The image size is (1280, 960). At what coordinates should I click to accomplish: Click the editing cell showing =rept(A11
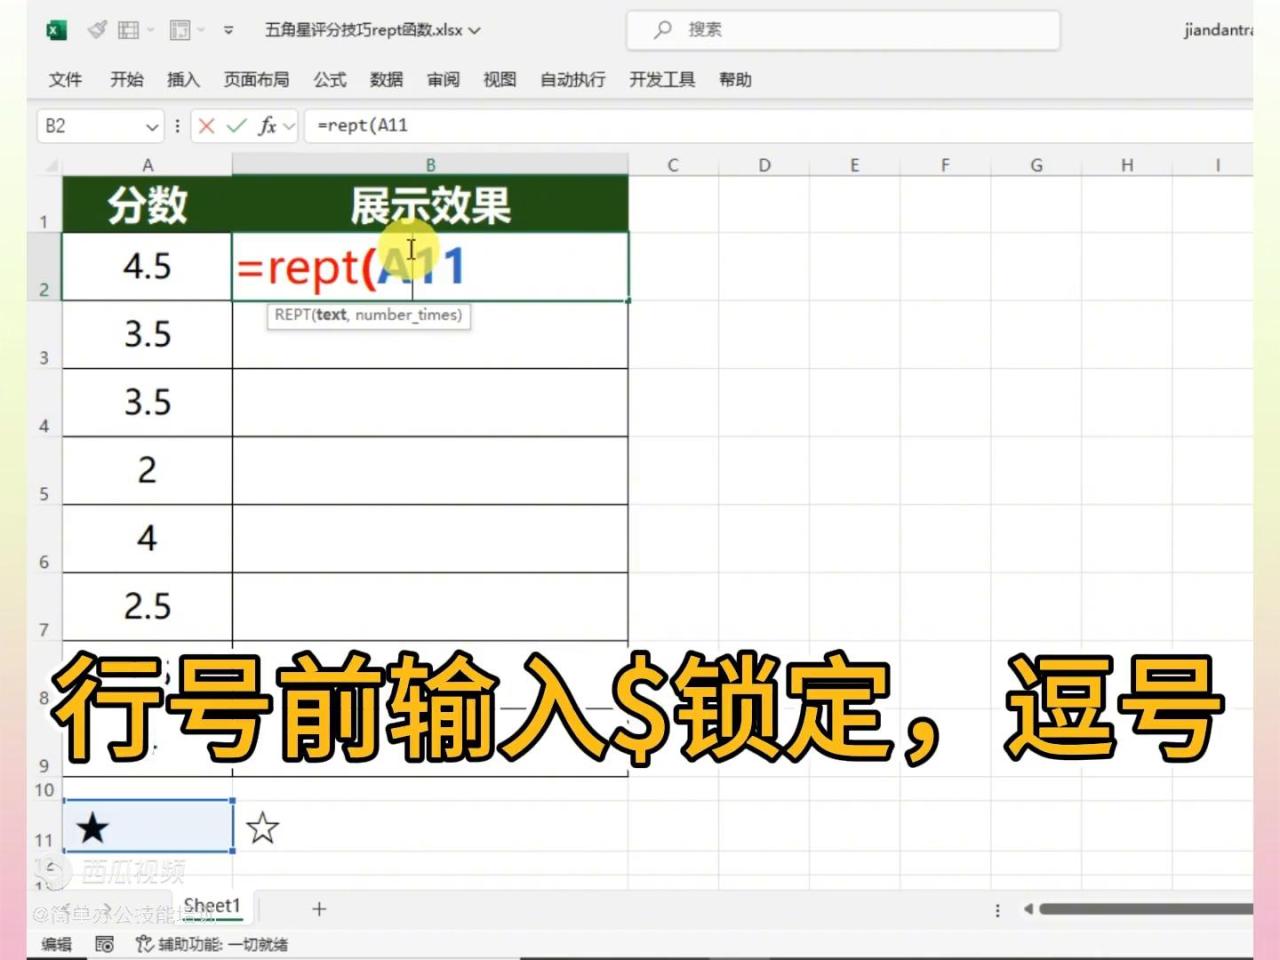(430, 267)
